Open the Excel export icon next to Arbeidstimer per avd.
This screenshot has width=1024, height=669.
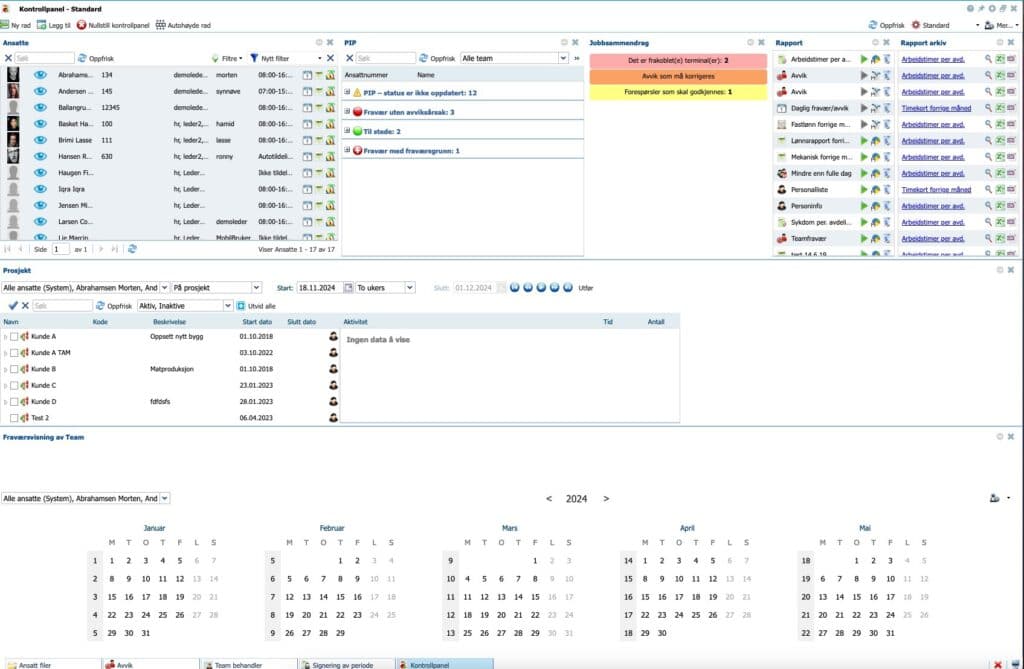[999, 60]
